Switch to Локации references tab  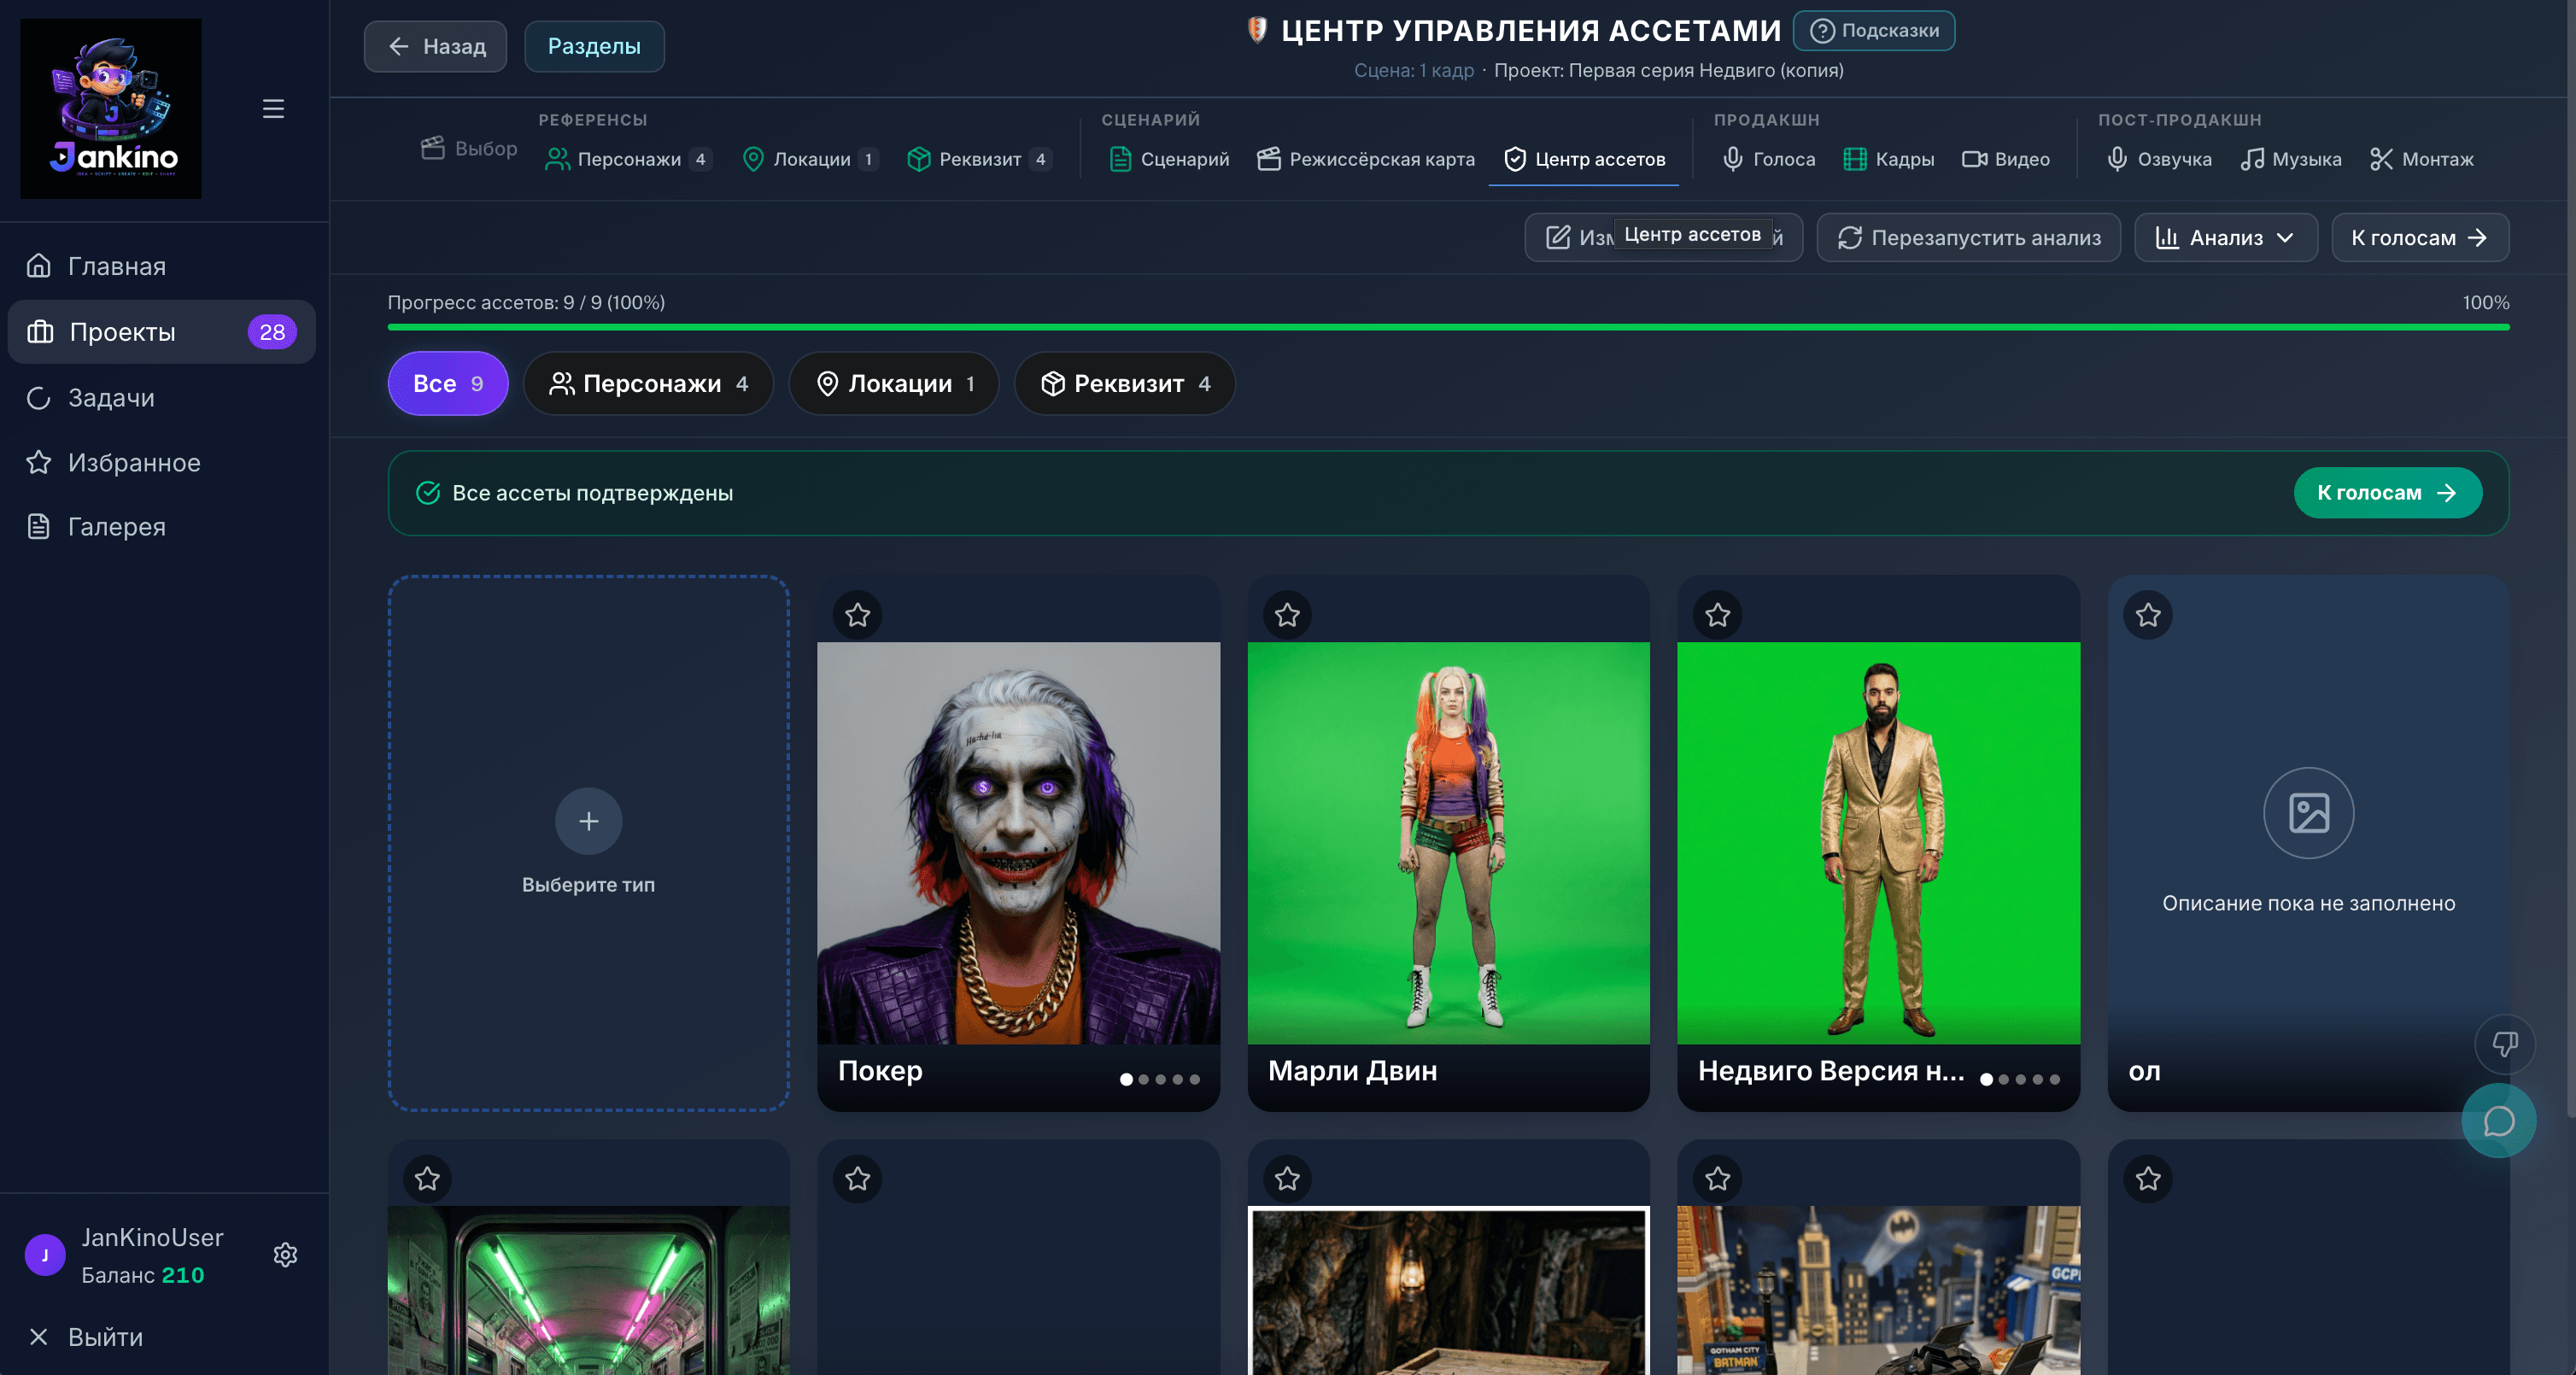[x=810, y=159]
